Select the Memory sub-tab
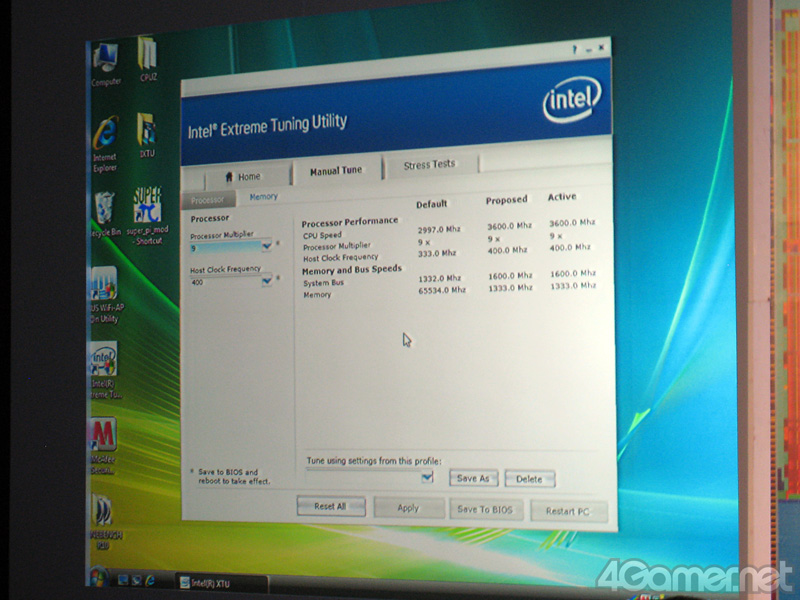The image size is (800, 600). point(263,196)
